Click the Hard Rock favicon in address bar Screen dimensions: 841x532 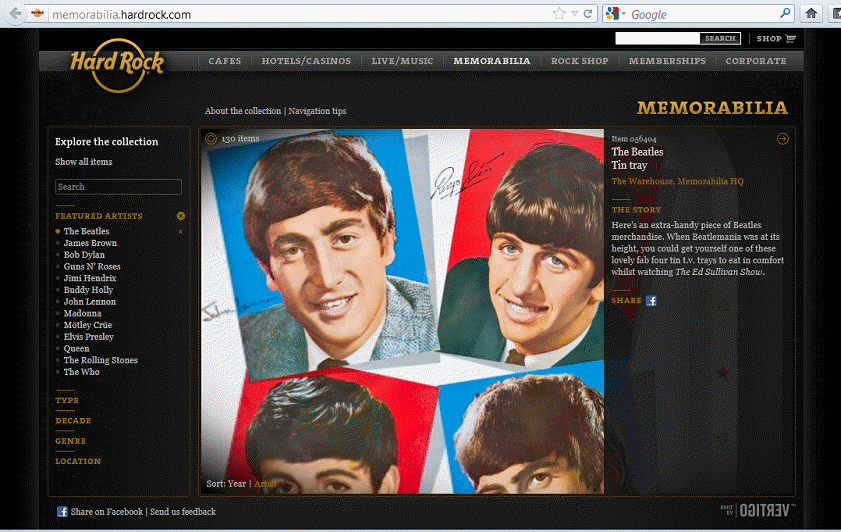coord(37,14)
